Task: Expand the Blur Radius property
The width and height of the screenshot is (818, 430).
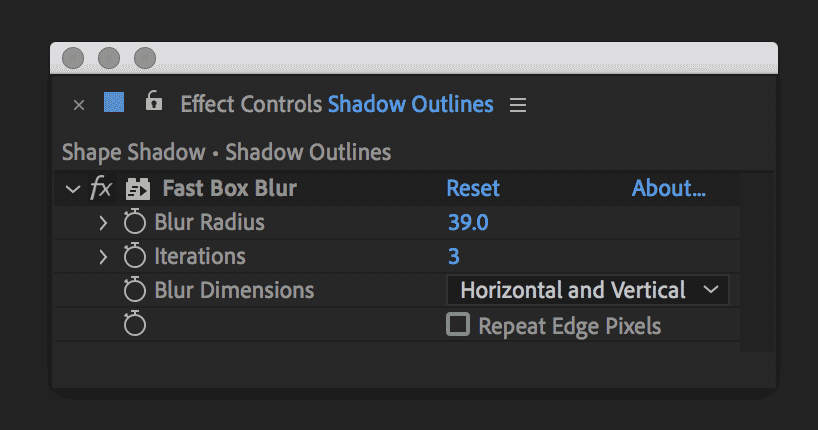Action: [103, 222]
